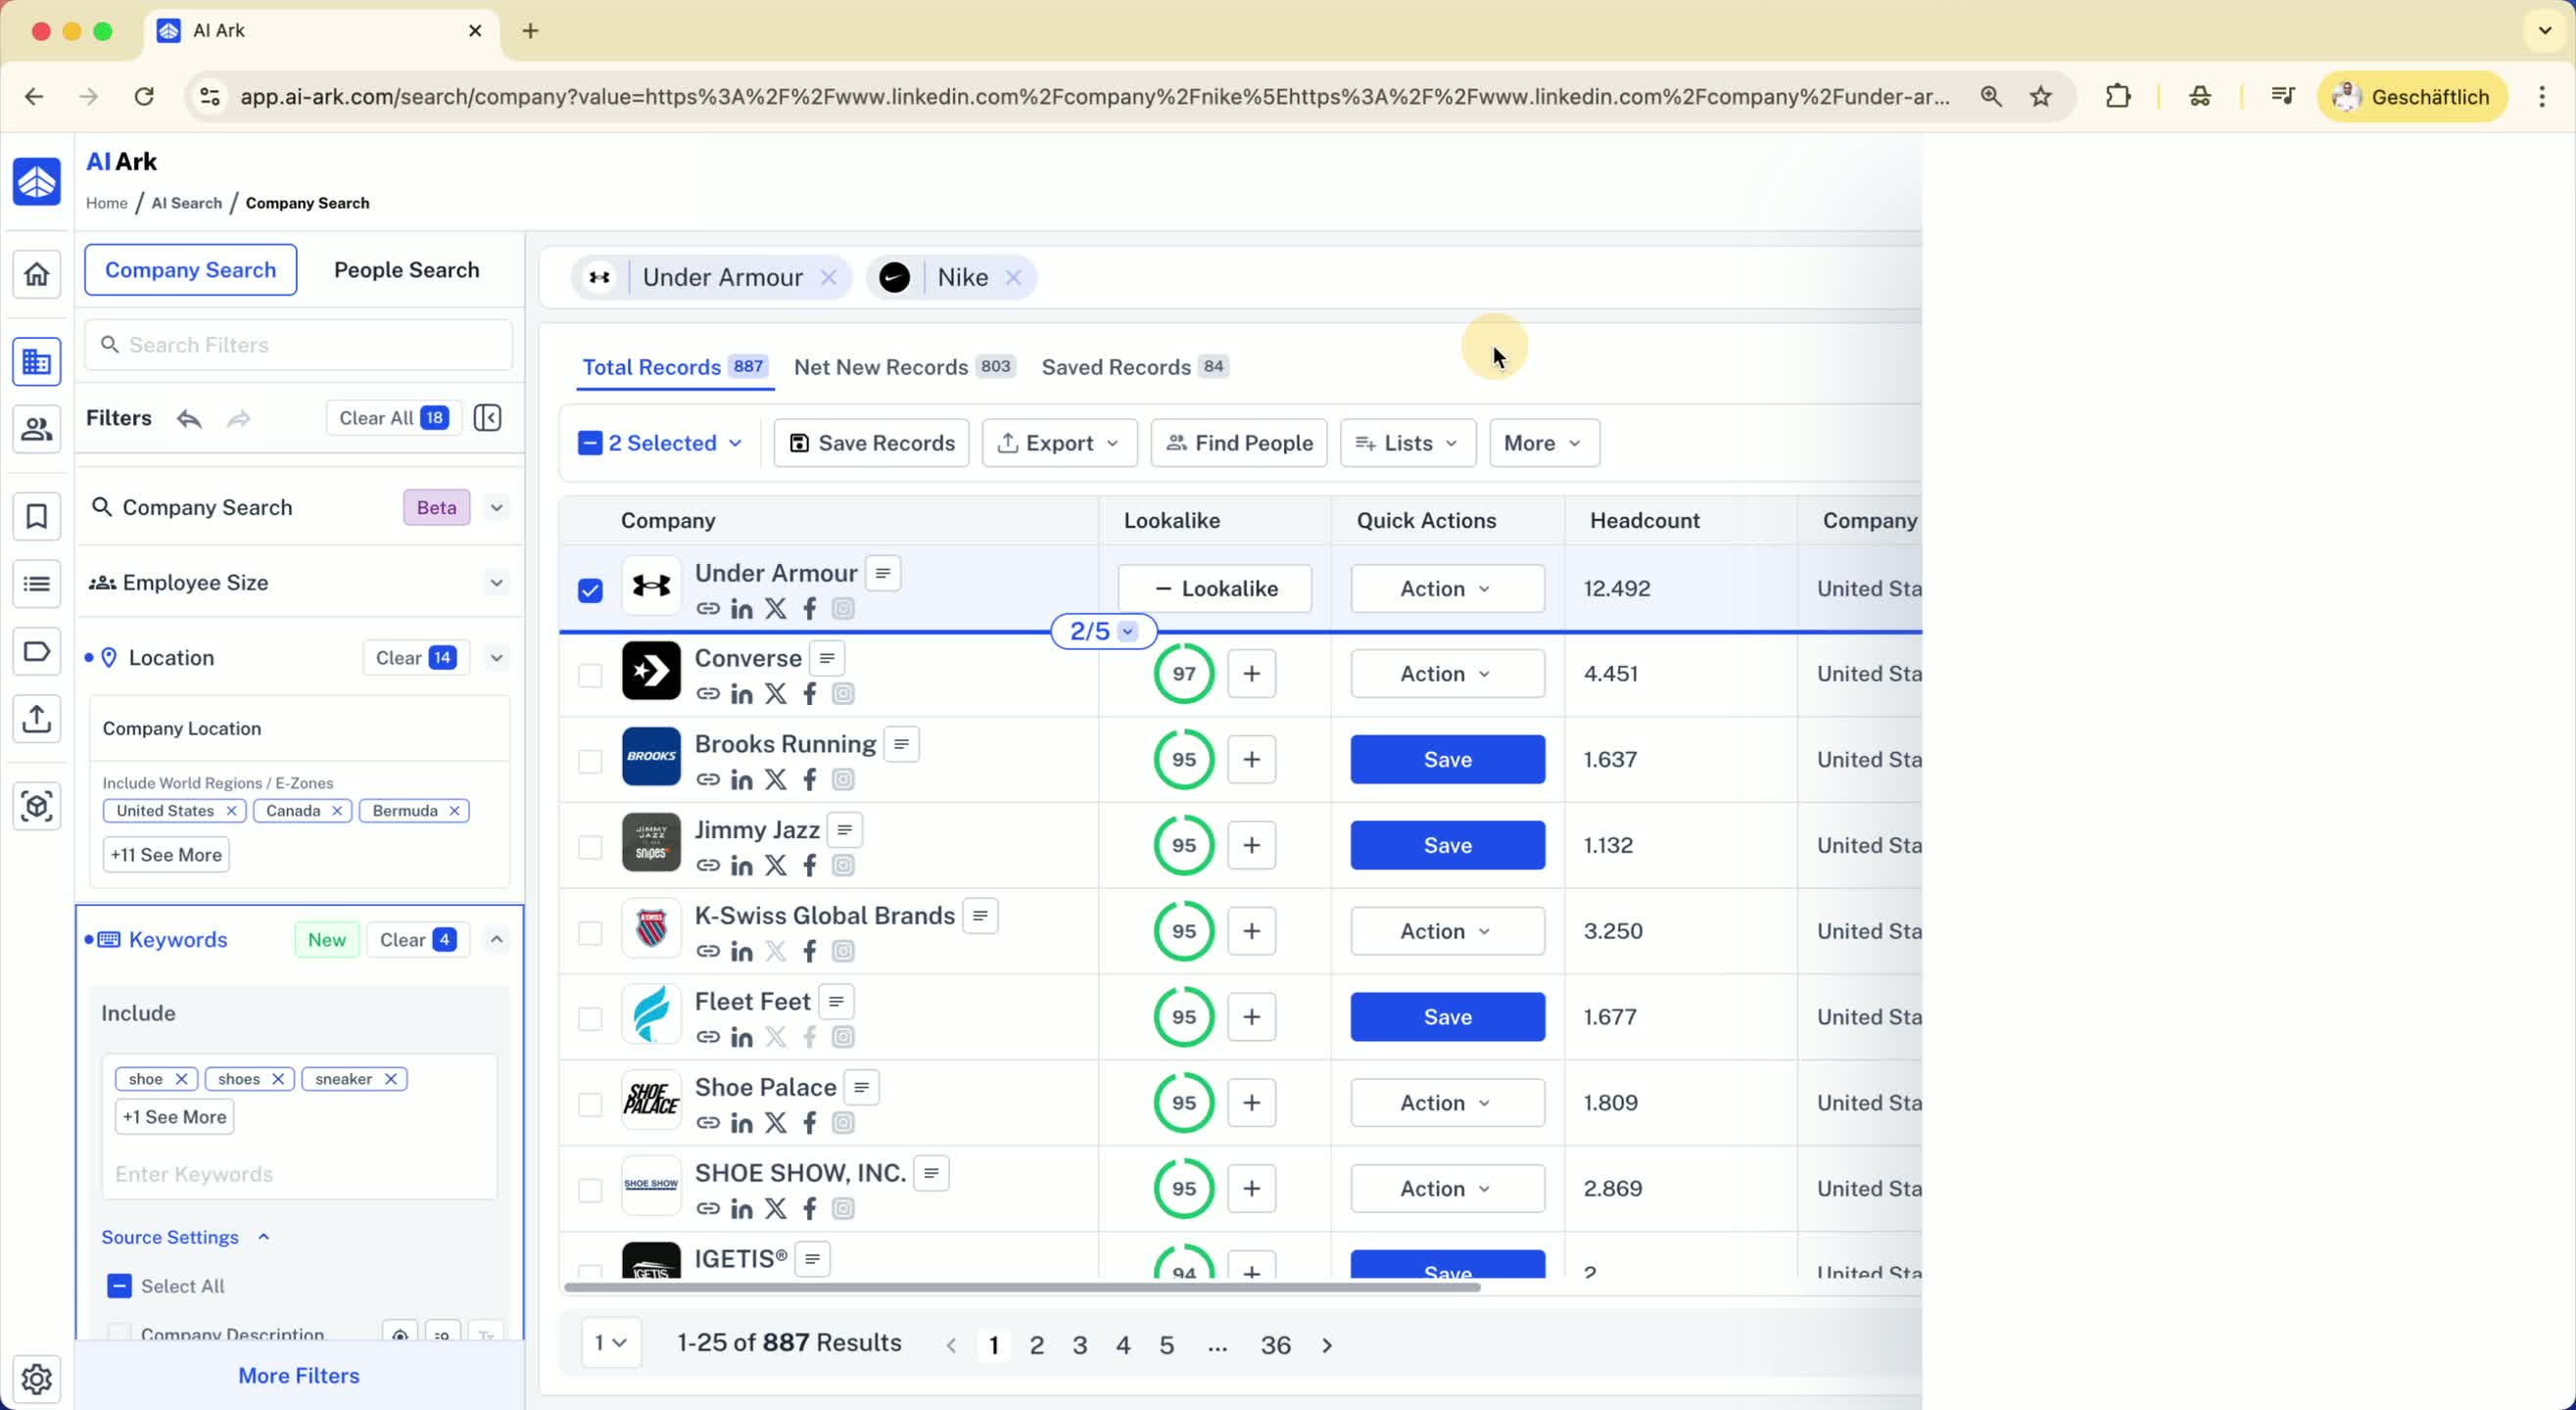Expand the Employee Size filter

tap(496, 583)
